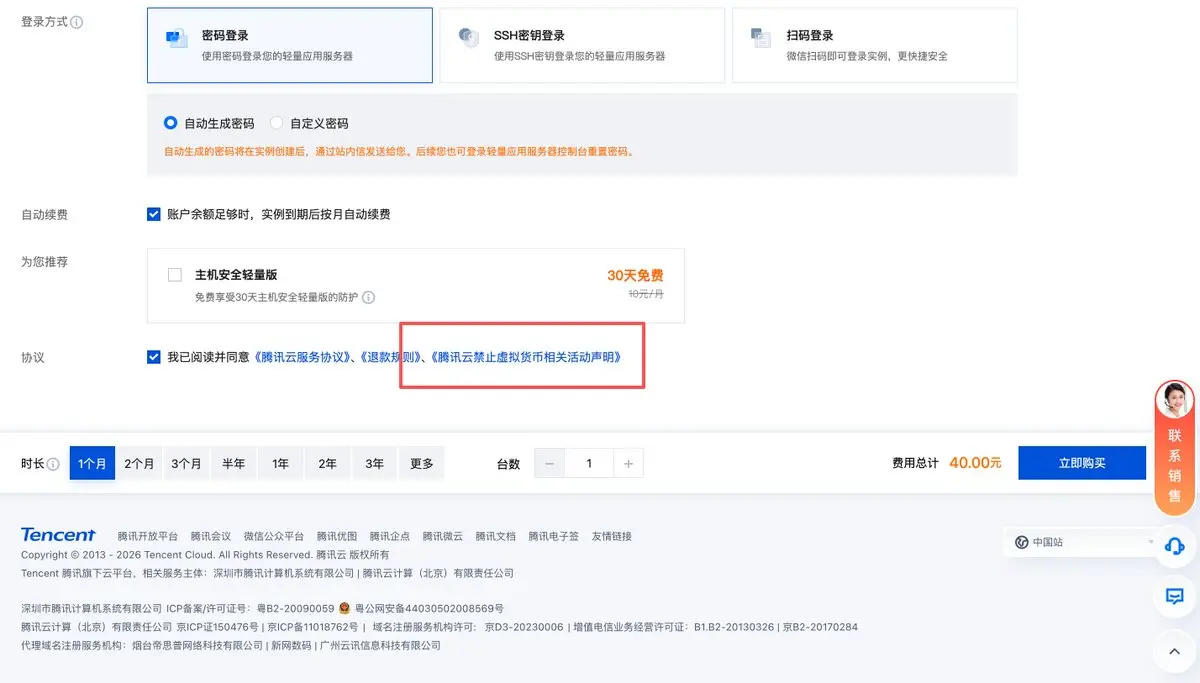Open the 腾讯优图 footer link
Screen dimensions: 1200x683
(337, 537)
